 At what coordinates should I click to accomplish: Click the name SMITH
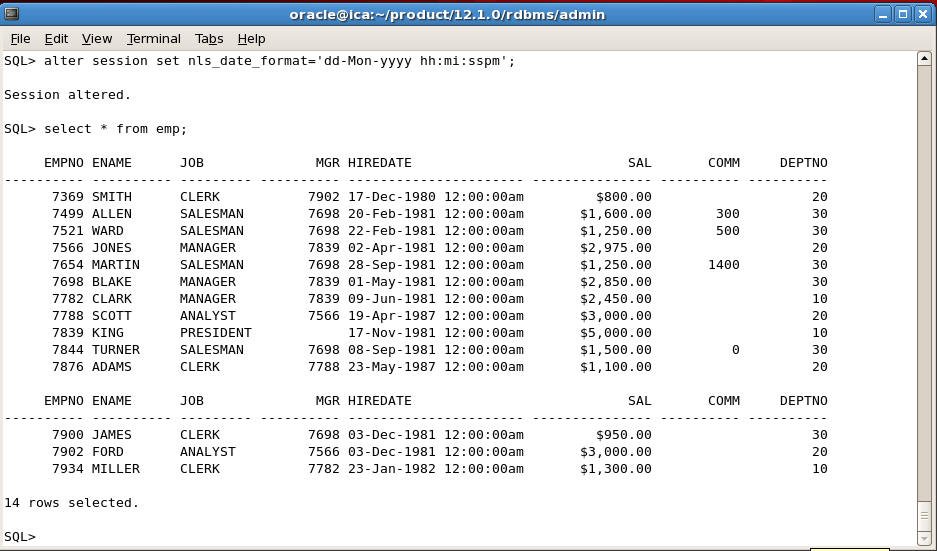tap(112, 197)
